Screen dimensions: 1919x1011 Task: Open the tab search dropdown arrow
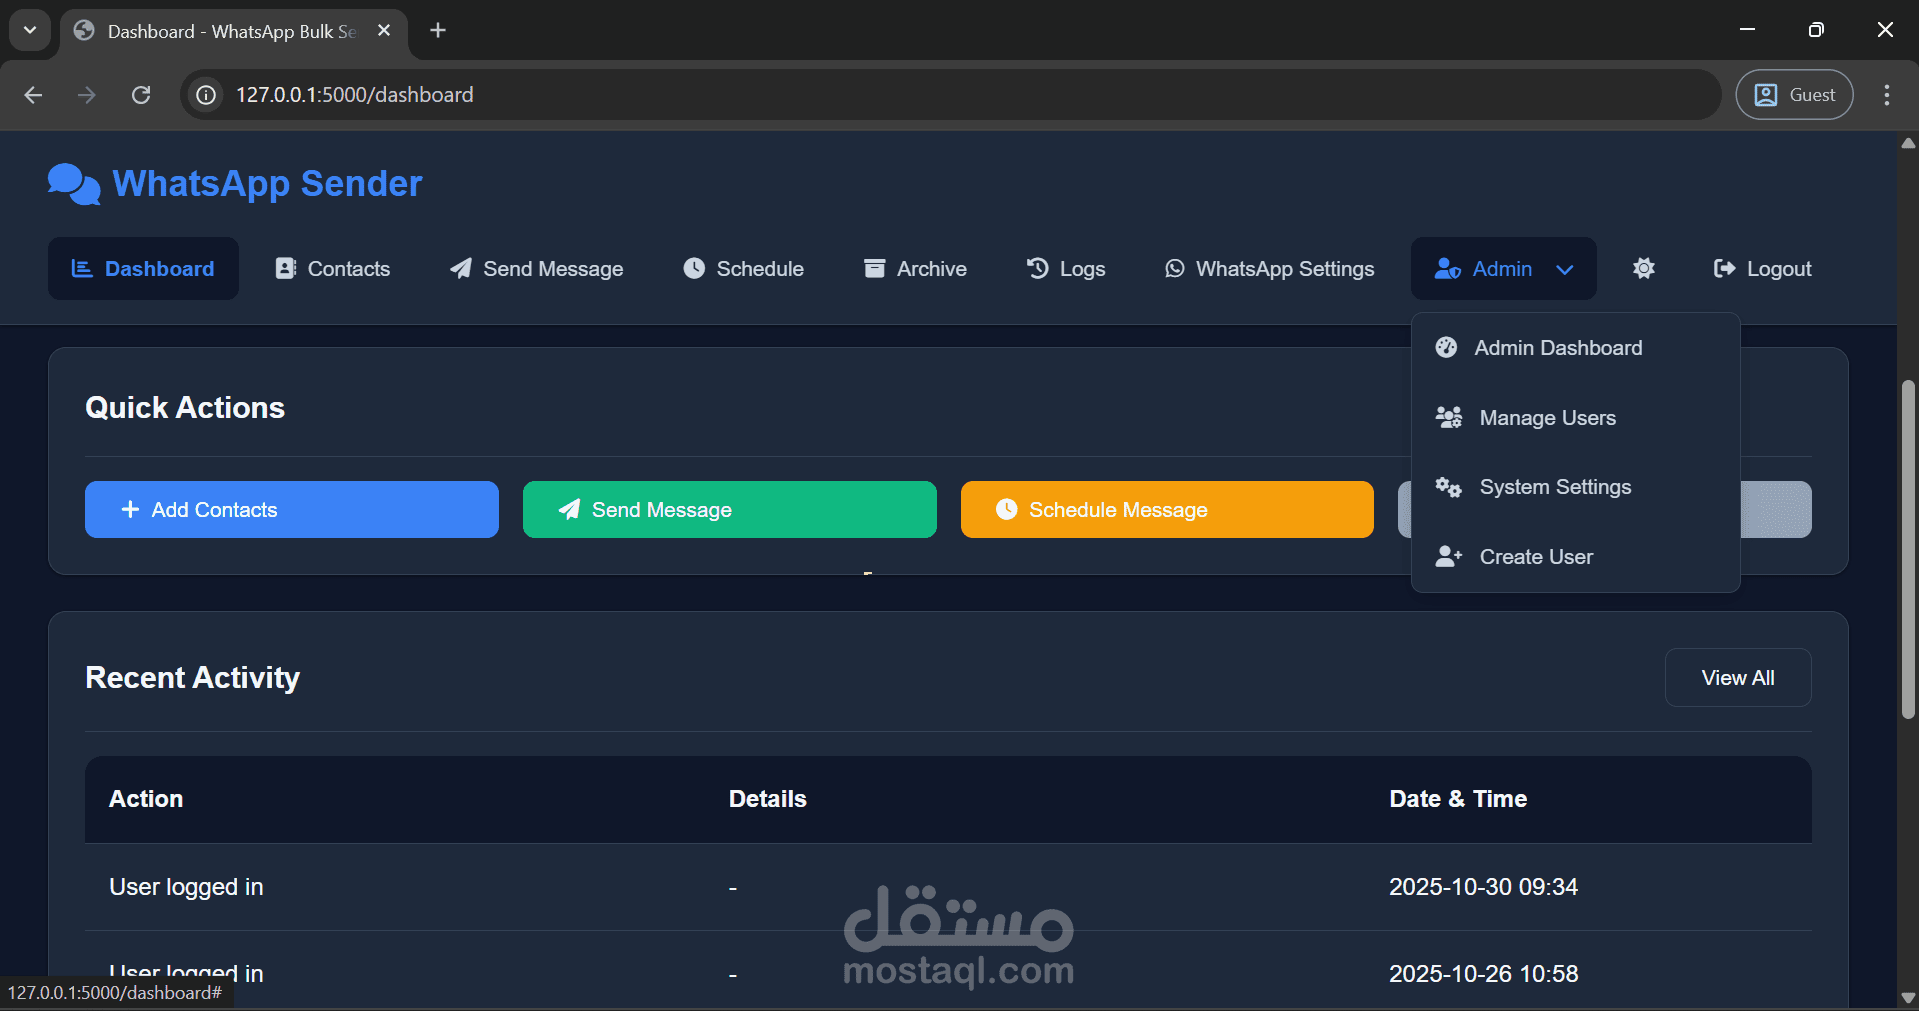point(30,30)
